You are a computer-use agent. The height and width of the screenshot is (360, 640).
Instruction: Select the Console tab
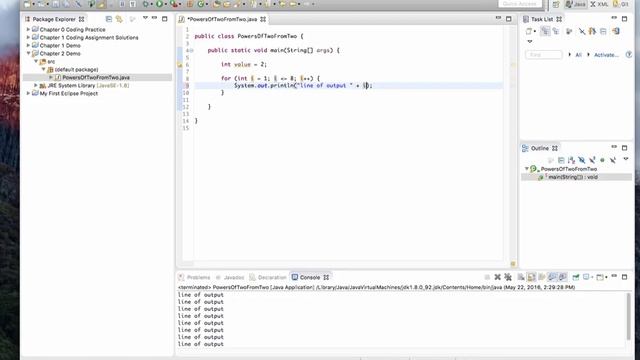click(310, 277)
